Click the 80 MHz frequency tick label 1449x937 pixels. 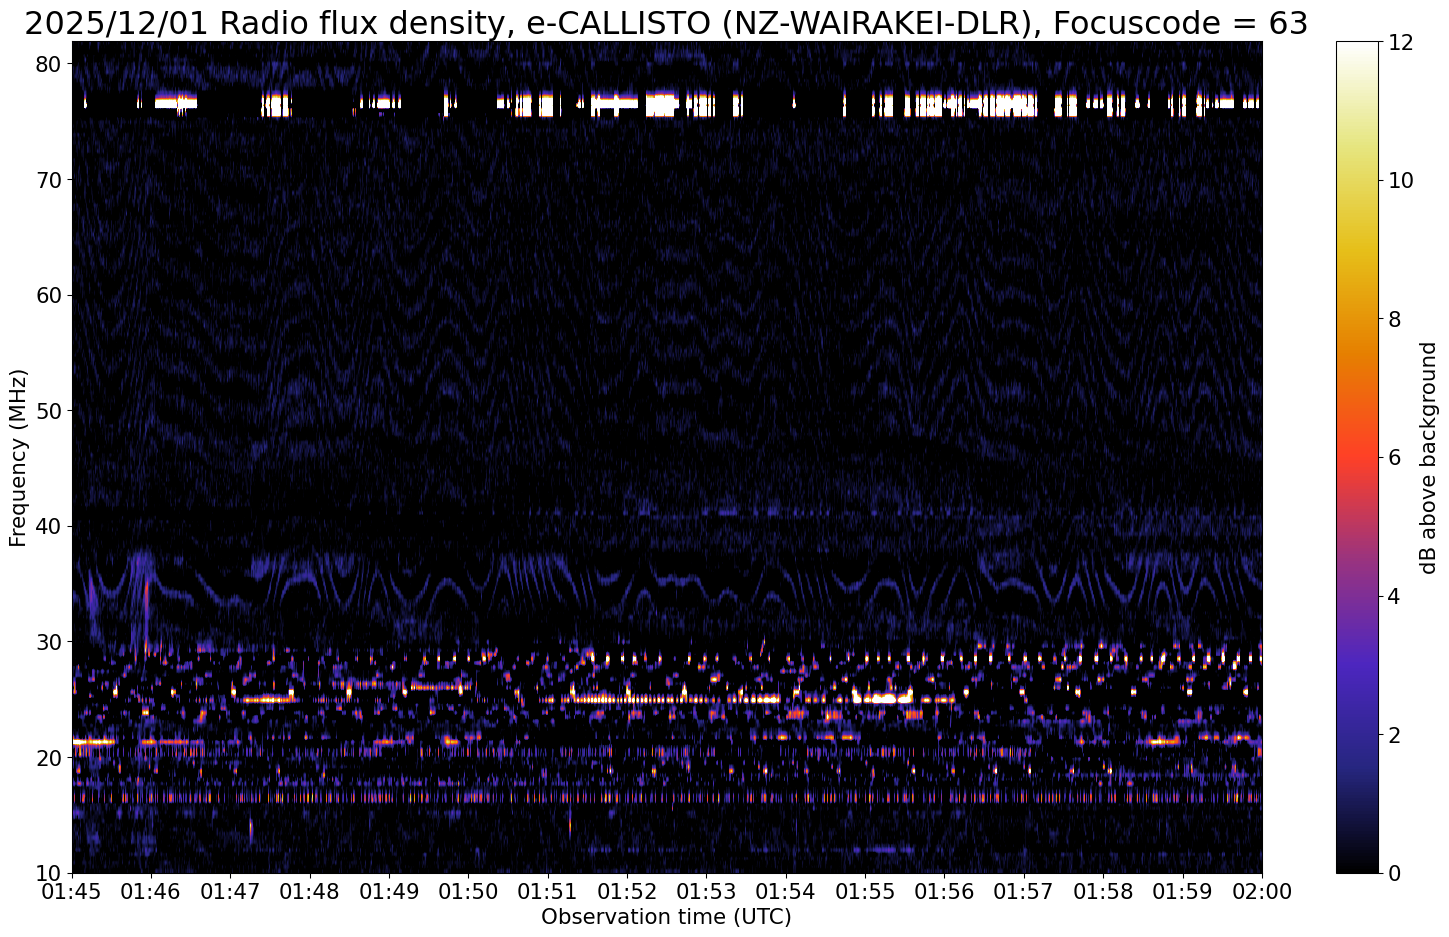tap(50, 64)
